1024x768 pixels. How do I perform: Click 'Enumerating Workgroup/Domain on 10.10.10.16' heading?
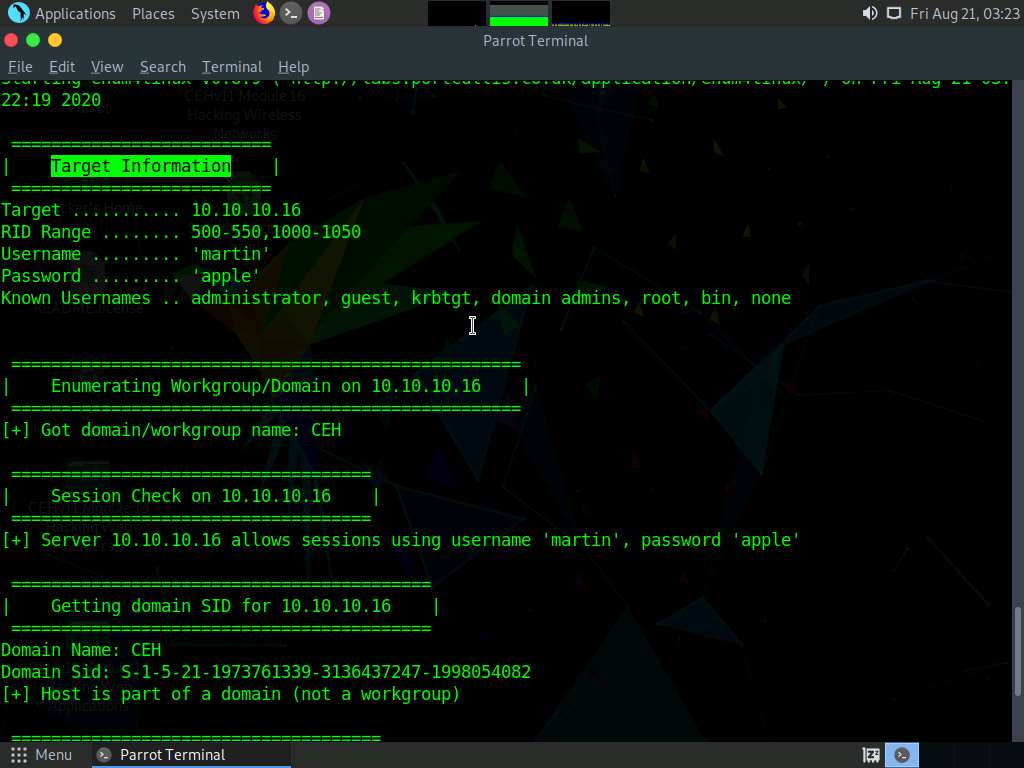coord(266,387)
